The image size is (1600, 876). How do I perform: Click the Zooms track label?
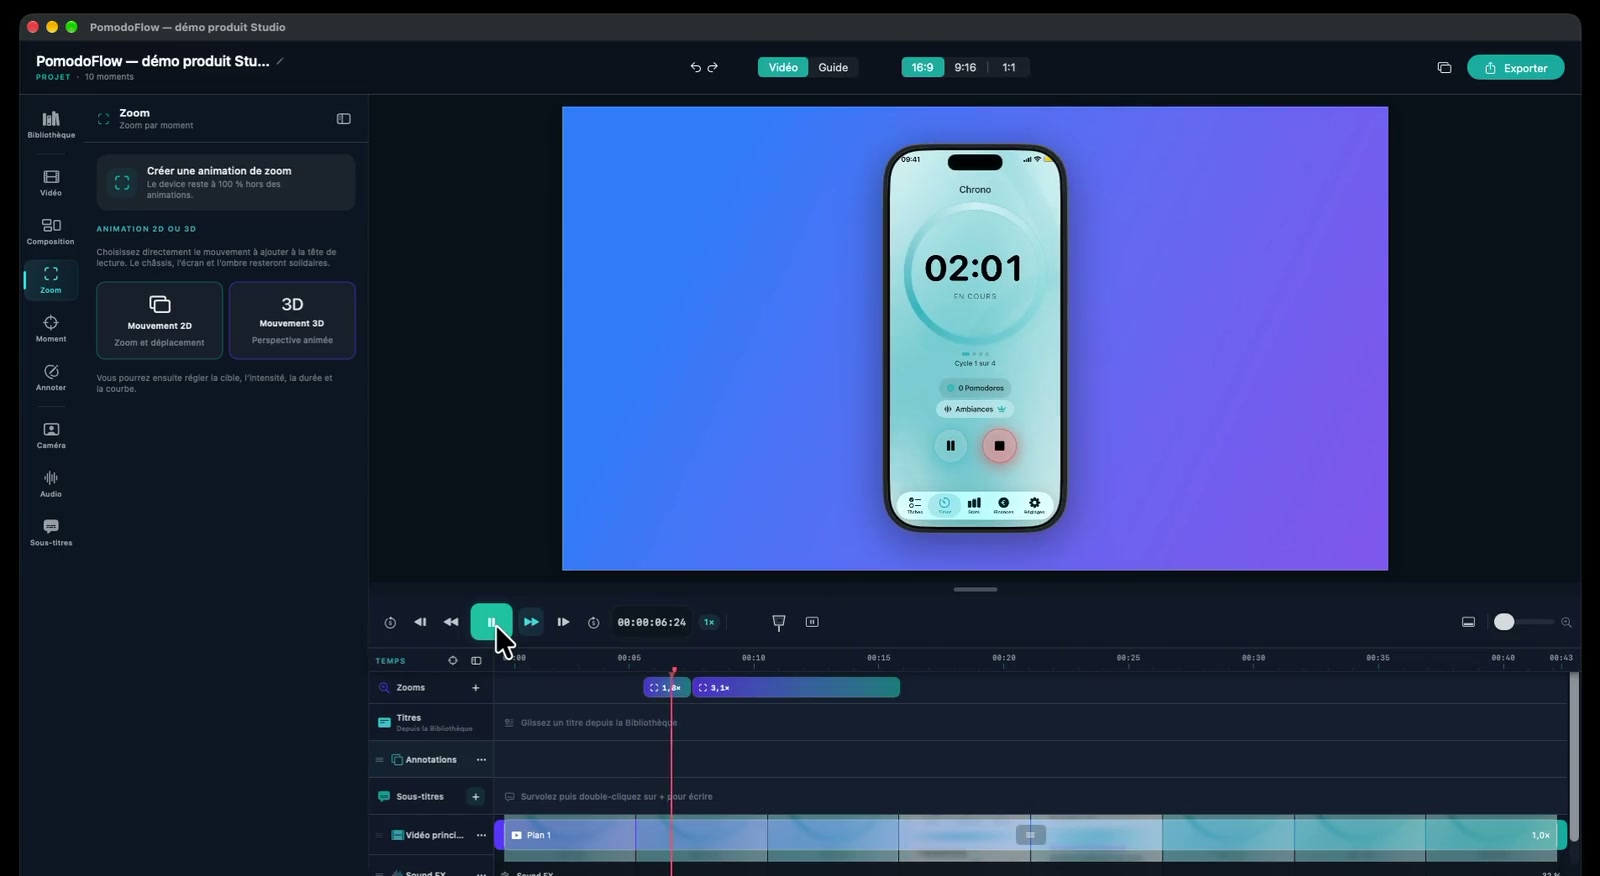[411, 688]
